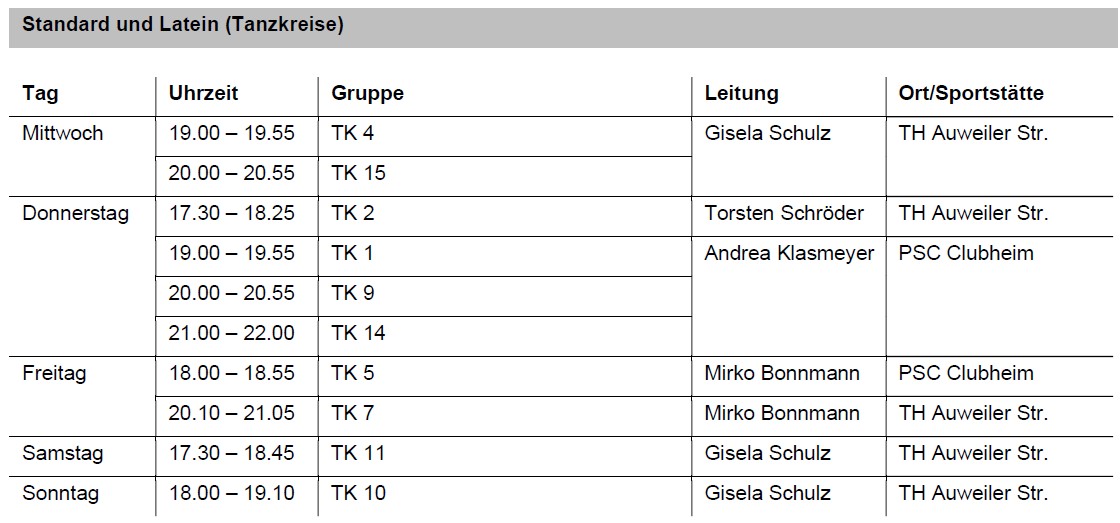Select Mirko Bonnmann in the TK 5 row
Image resolution: width=1120 pixels, height=523 pixels.
pyautogui.click(x=782, y=373)
